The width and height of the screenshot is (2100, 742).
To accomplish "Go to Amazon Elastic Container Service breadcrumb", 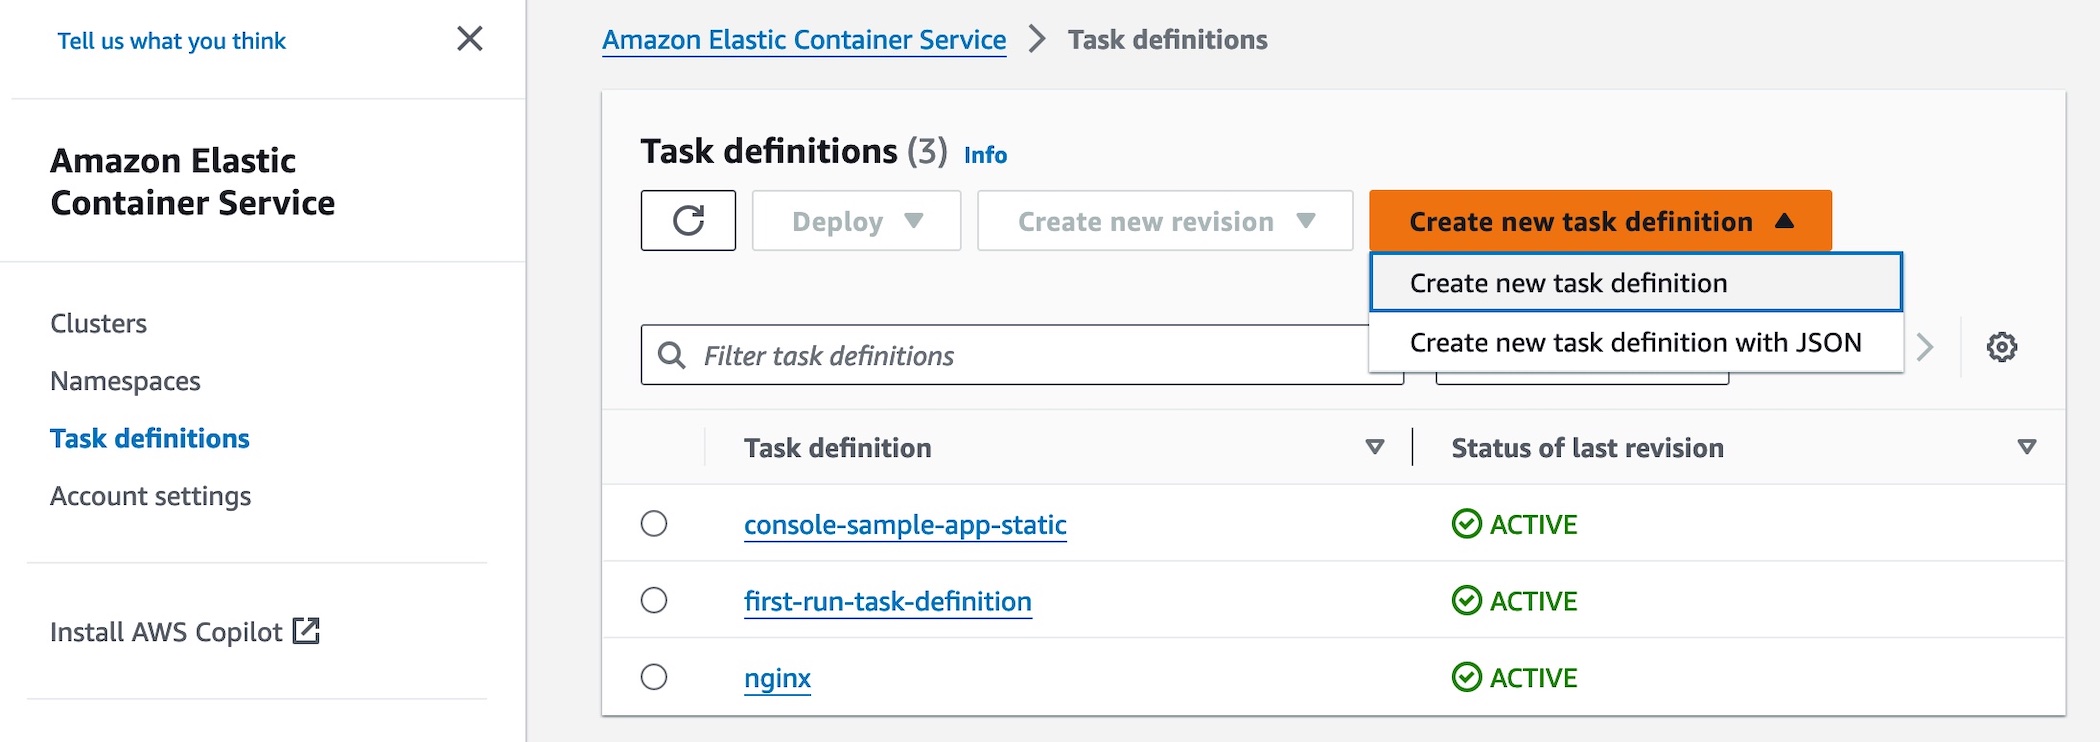I will click(x=803, y=40).
